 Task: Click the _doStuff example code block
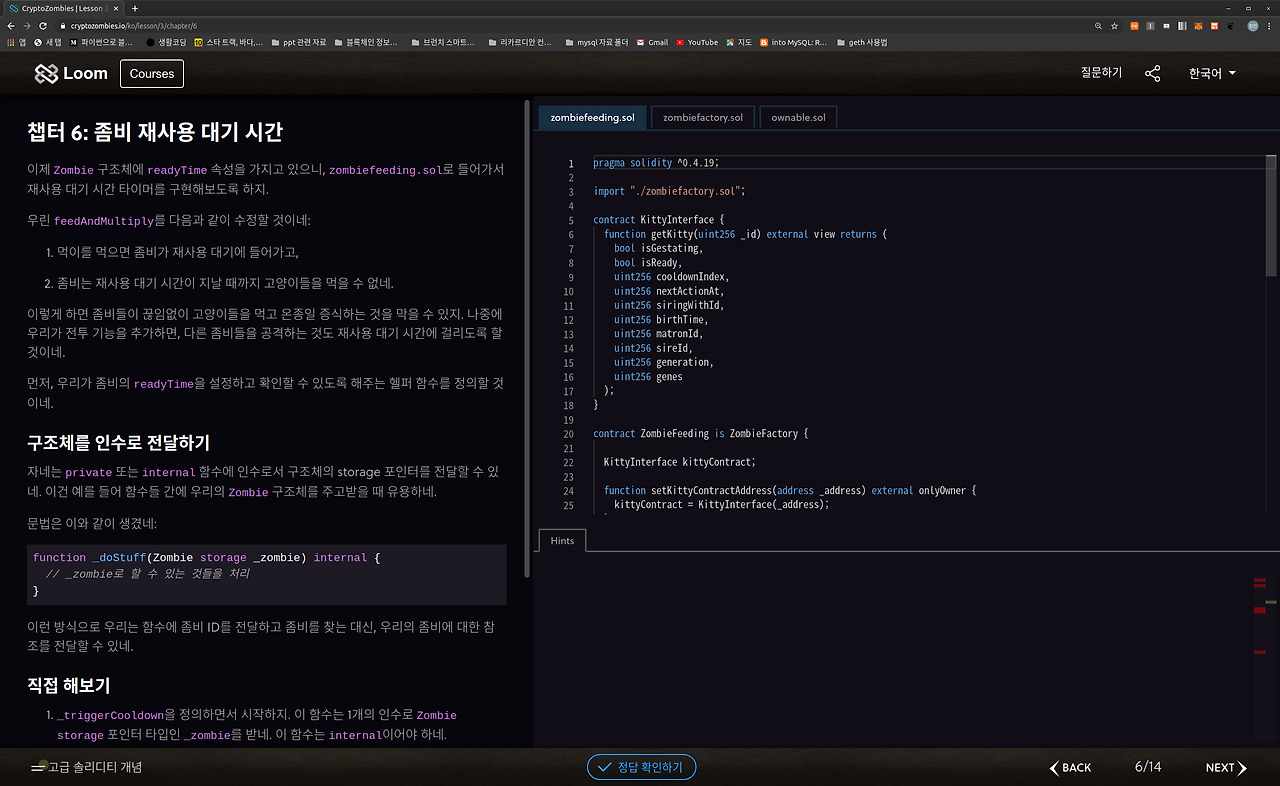(x=266, y=575)
